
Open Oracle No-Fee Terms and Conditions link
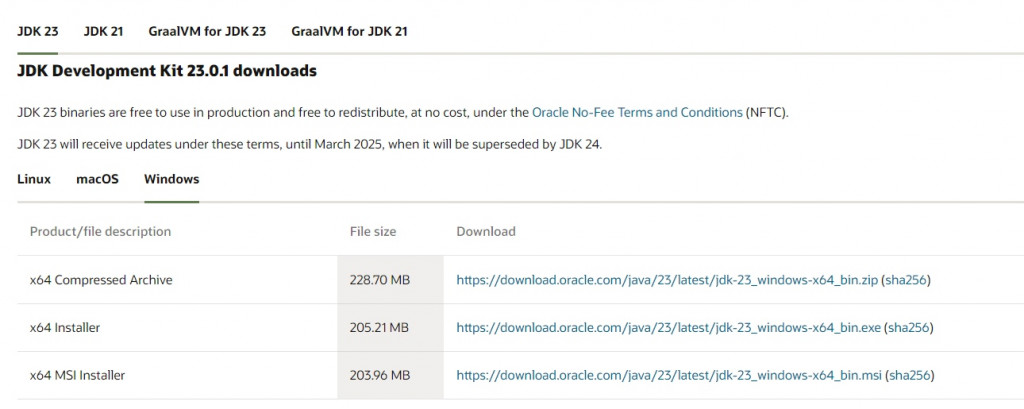(637, 112)
